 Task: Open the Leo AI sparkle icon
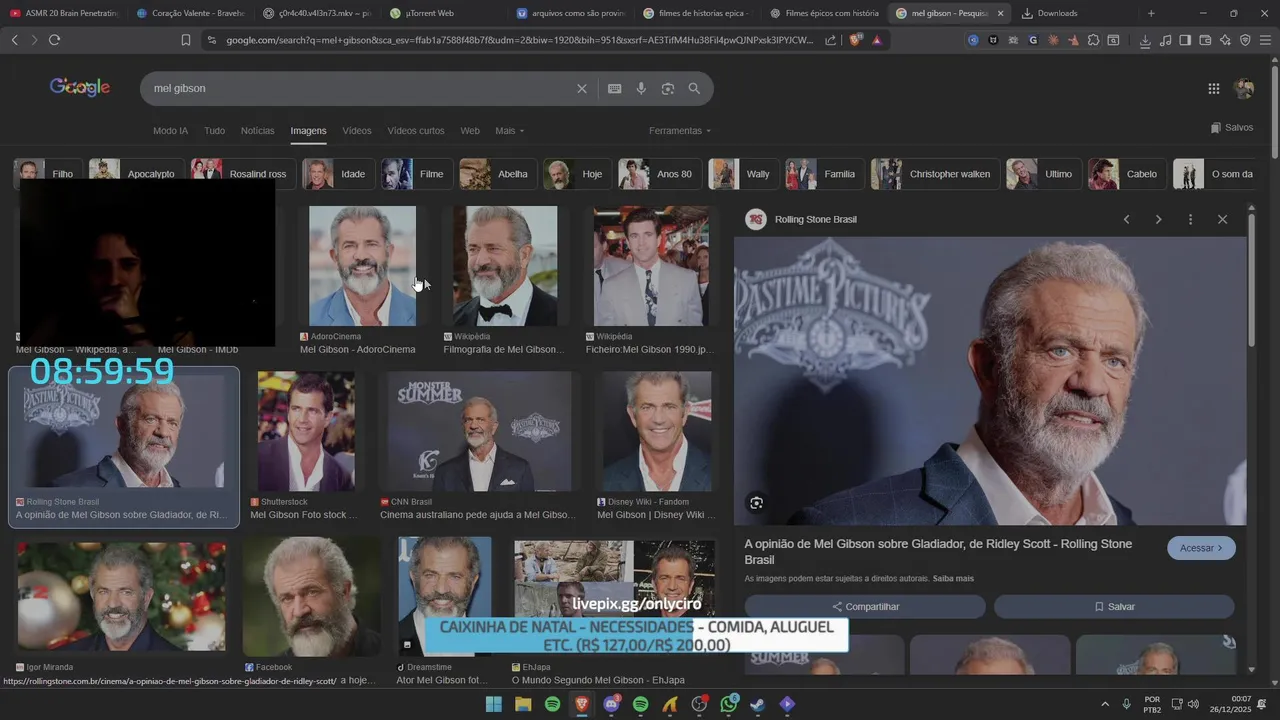click(1225, 40)
